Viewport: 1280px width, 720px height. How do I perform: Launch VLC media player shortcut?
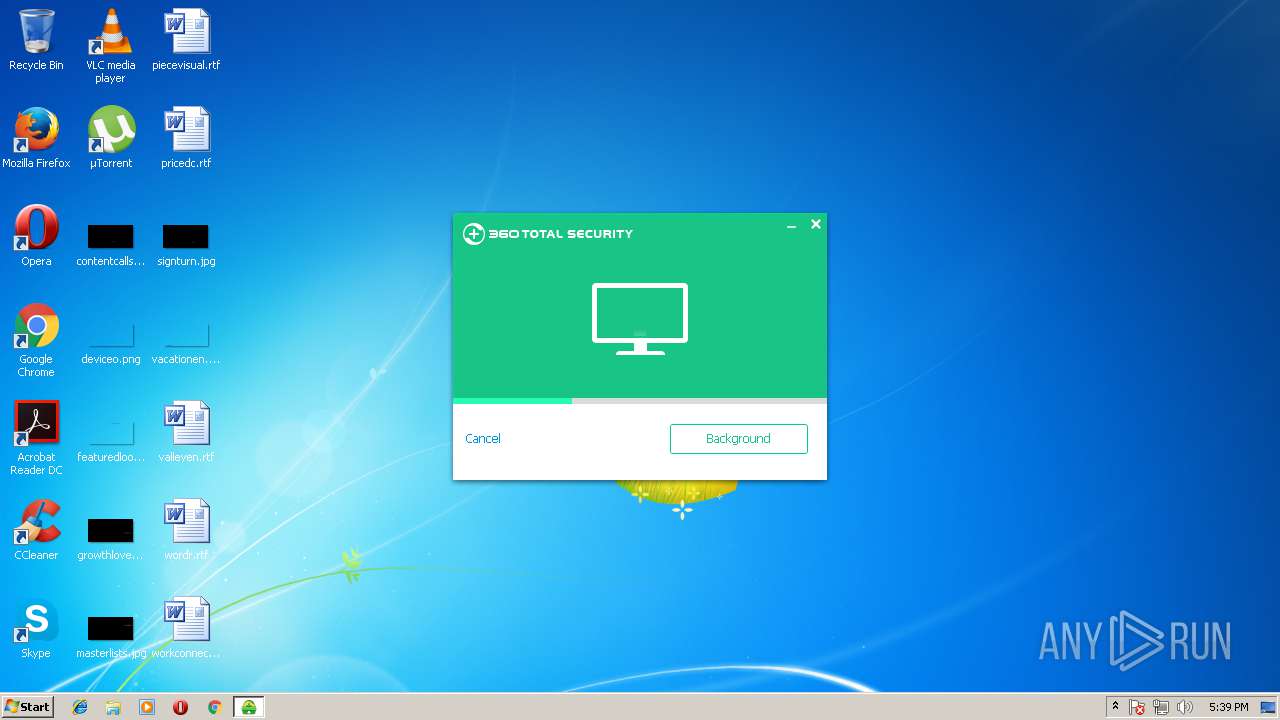[x=110, y=45]
